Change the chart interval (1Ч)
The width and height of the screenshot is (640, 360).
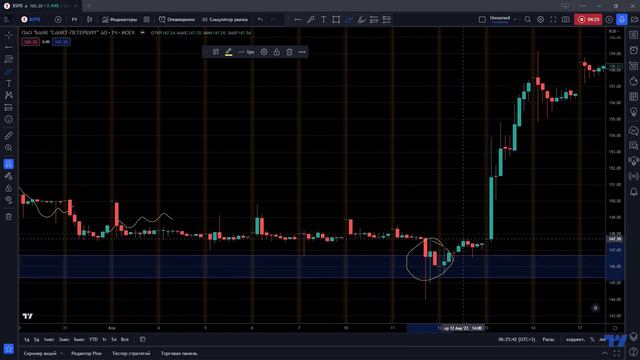coord(74,20)
